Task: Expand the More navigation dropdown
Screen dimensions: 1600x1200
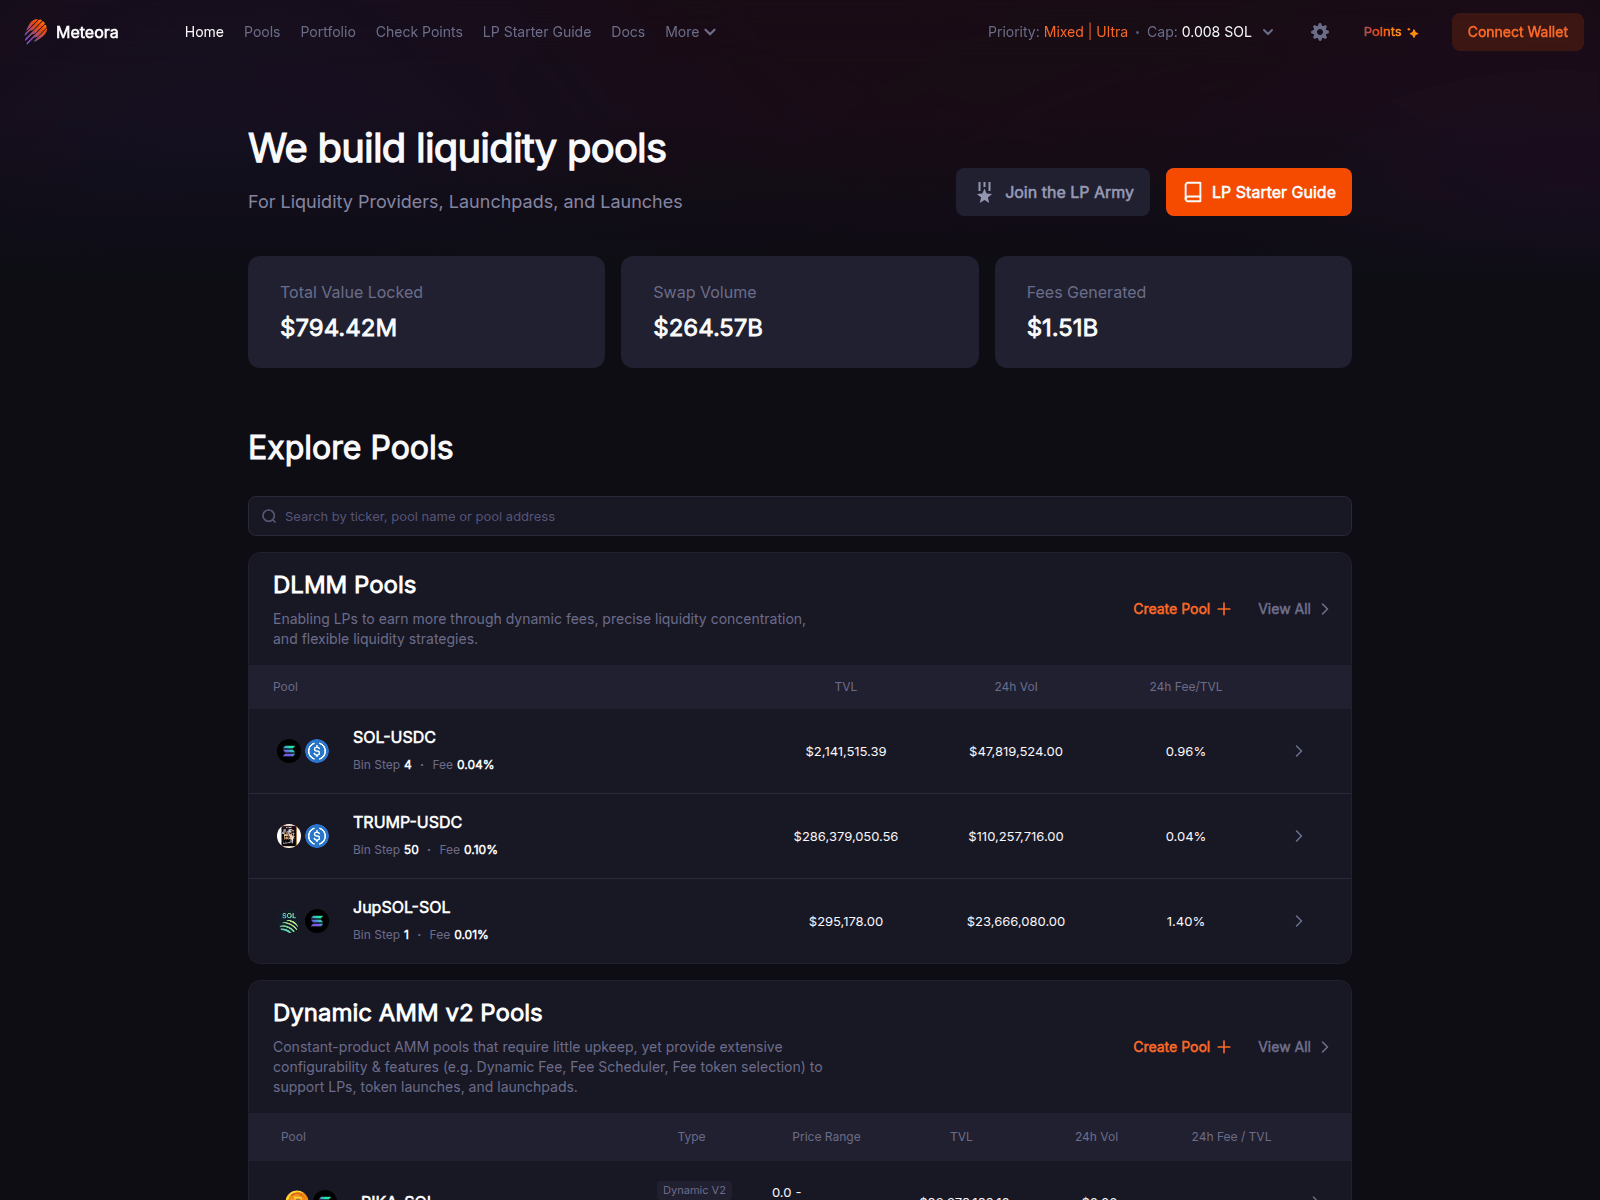Action: coord(690,32)
